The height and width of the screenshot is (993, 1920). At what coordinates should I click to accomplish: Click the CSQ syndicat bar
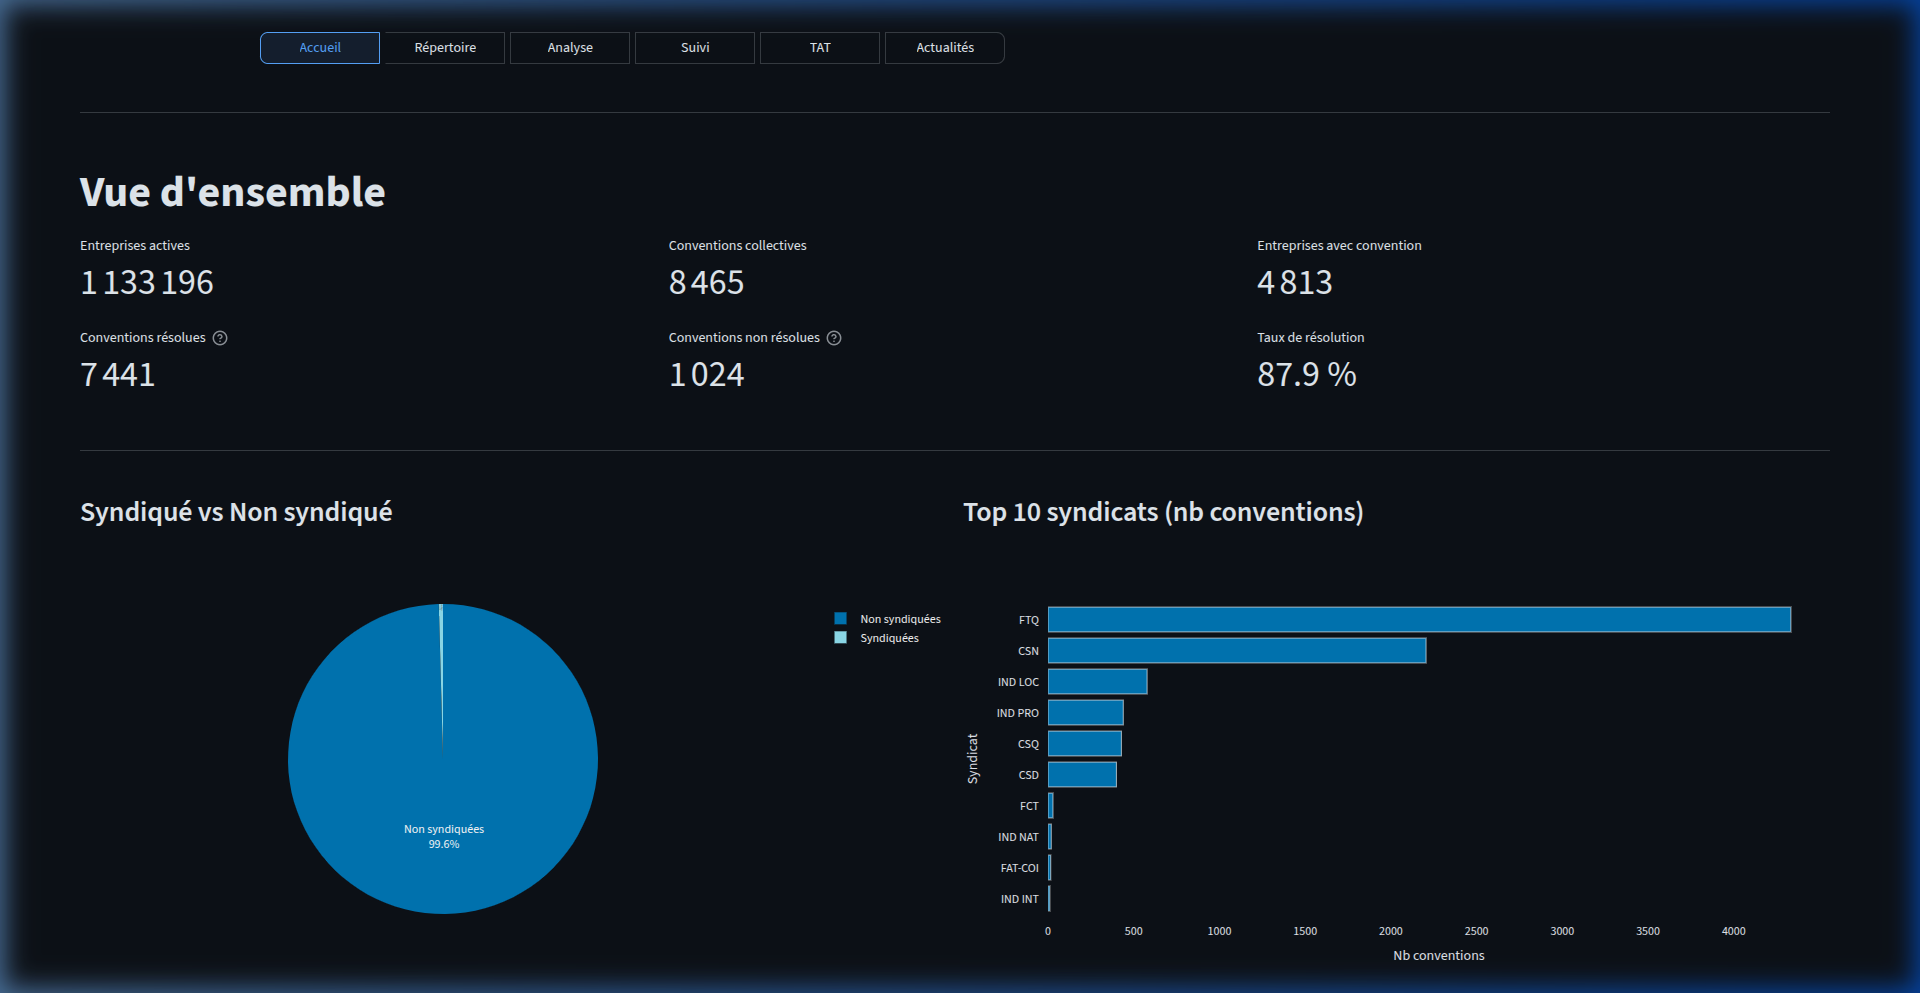(x=1084, y=744)
